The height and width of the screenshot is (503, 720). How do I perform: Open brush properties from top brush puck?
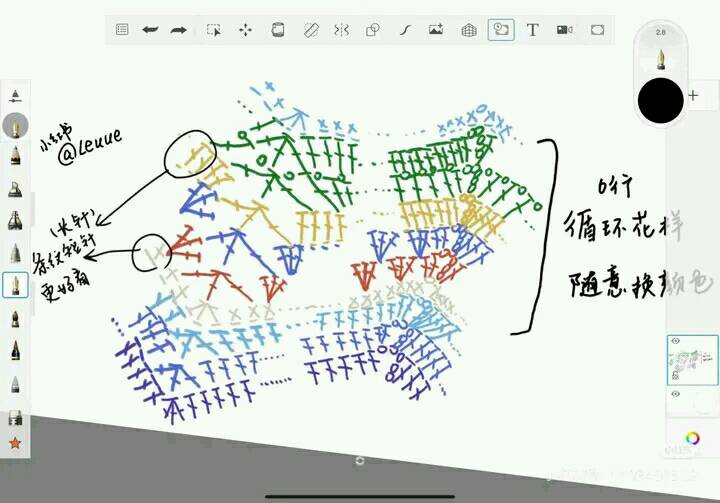coord(660,50)
